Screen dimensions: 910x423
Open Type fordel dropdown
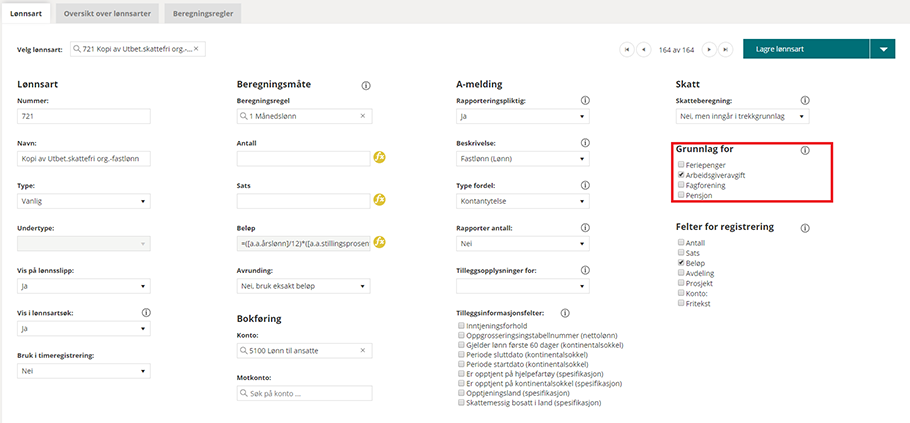tap(523, 201)
